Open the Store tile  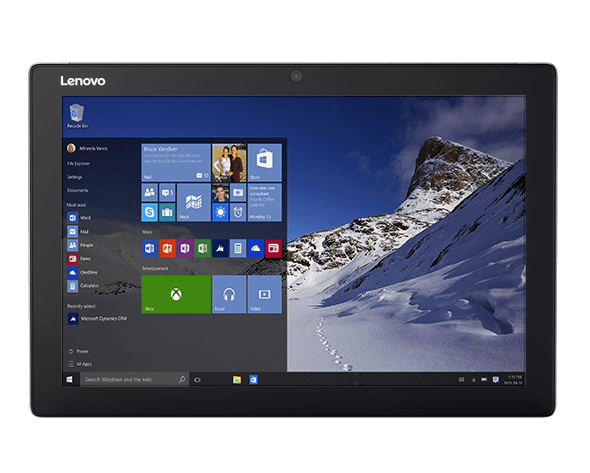click(265, 162)
